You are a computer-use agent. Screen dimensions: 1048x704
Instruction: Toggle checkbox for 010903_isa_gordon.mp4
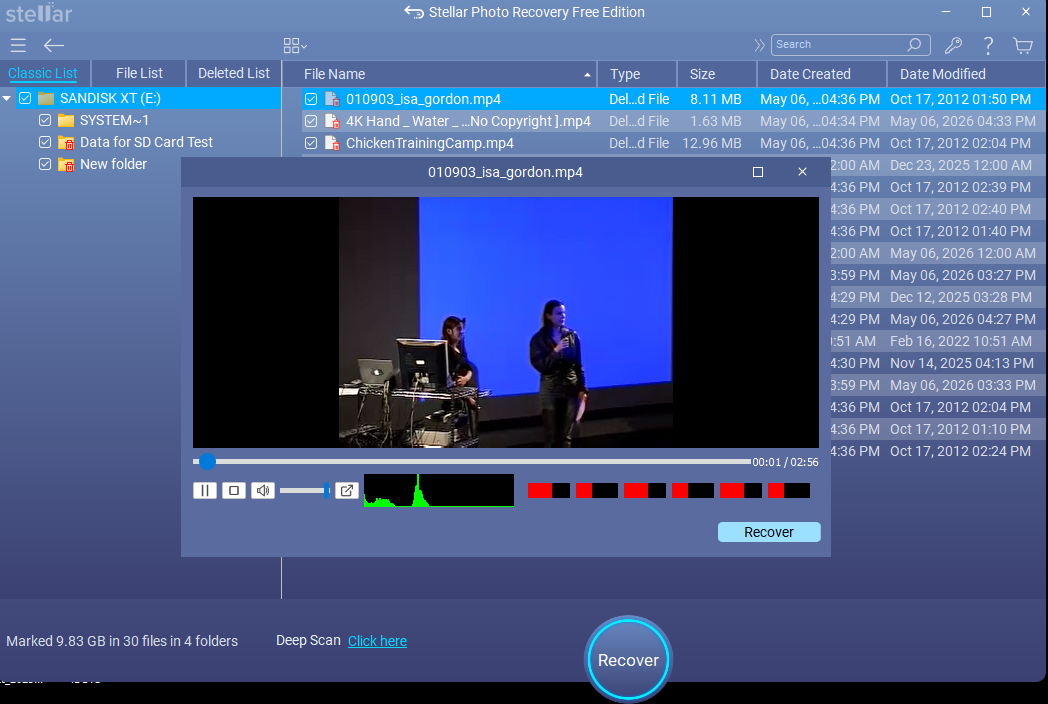(311, 99)
